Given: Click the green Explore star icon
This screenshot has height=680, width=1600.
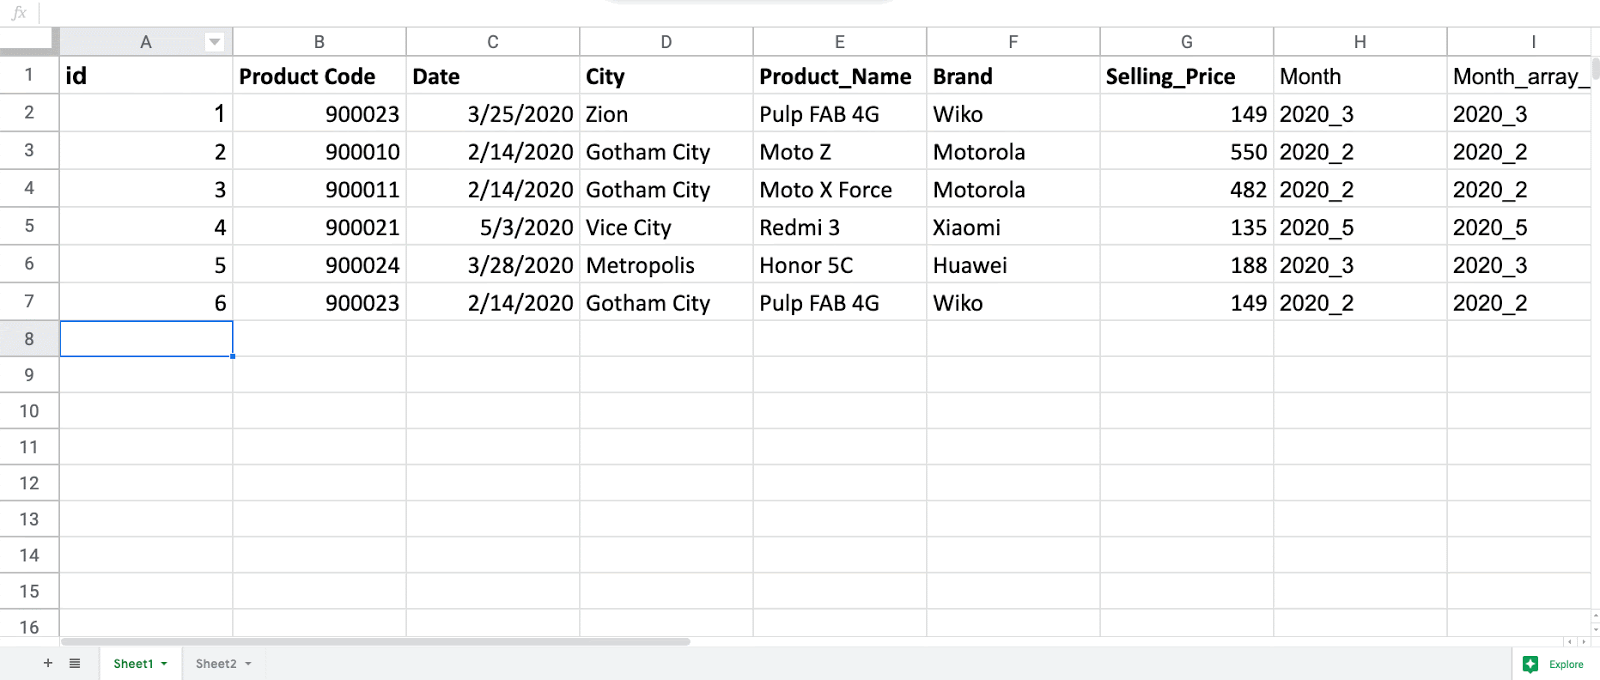Looking at the screenshot, I should click(1530, 664).
